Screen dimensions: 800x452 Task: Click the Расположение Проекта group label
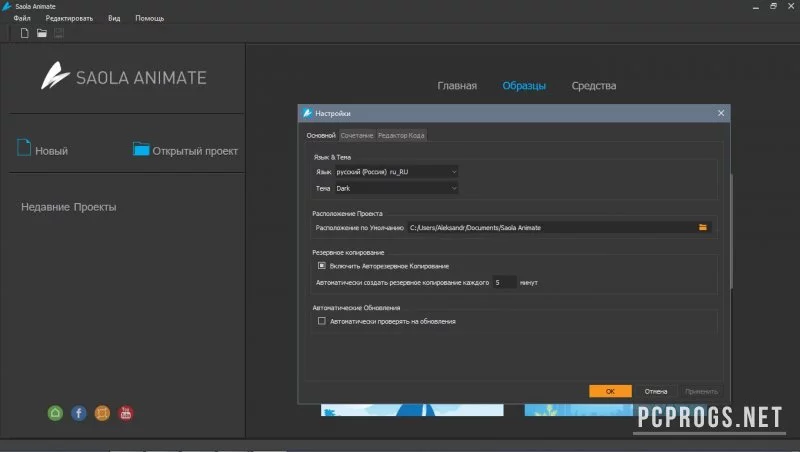347,213
